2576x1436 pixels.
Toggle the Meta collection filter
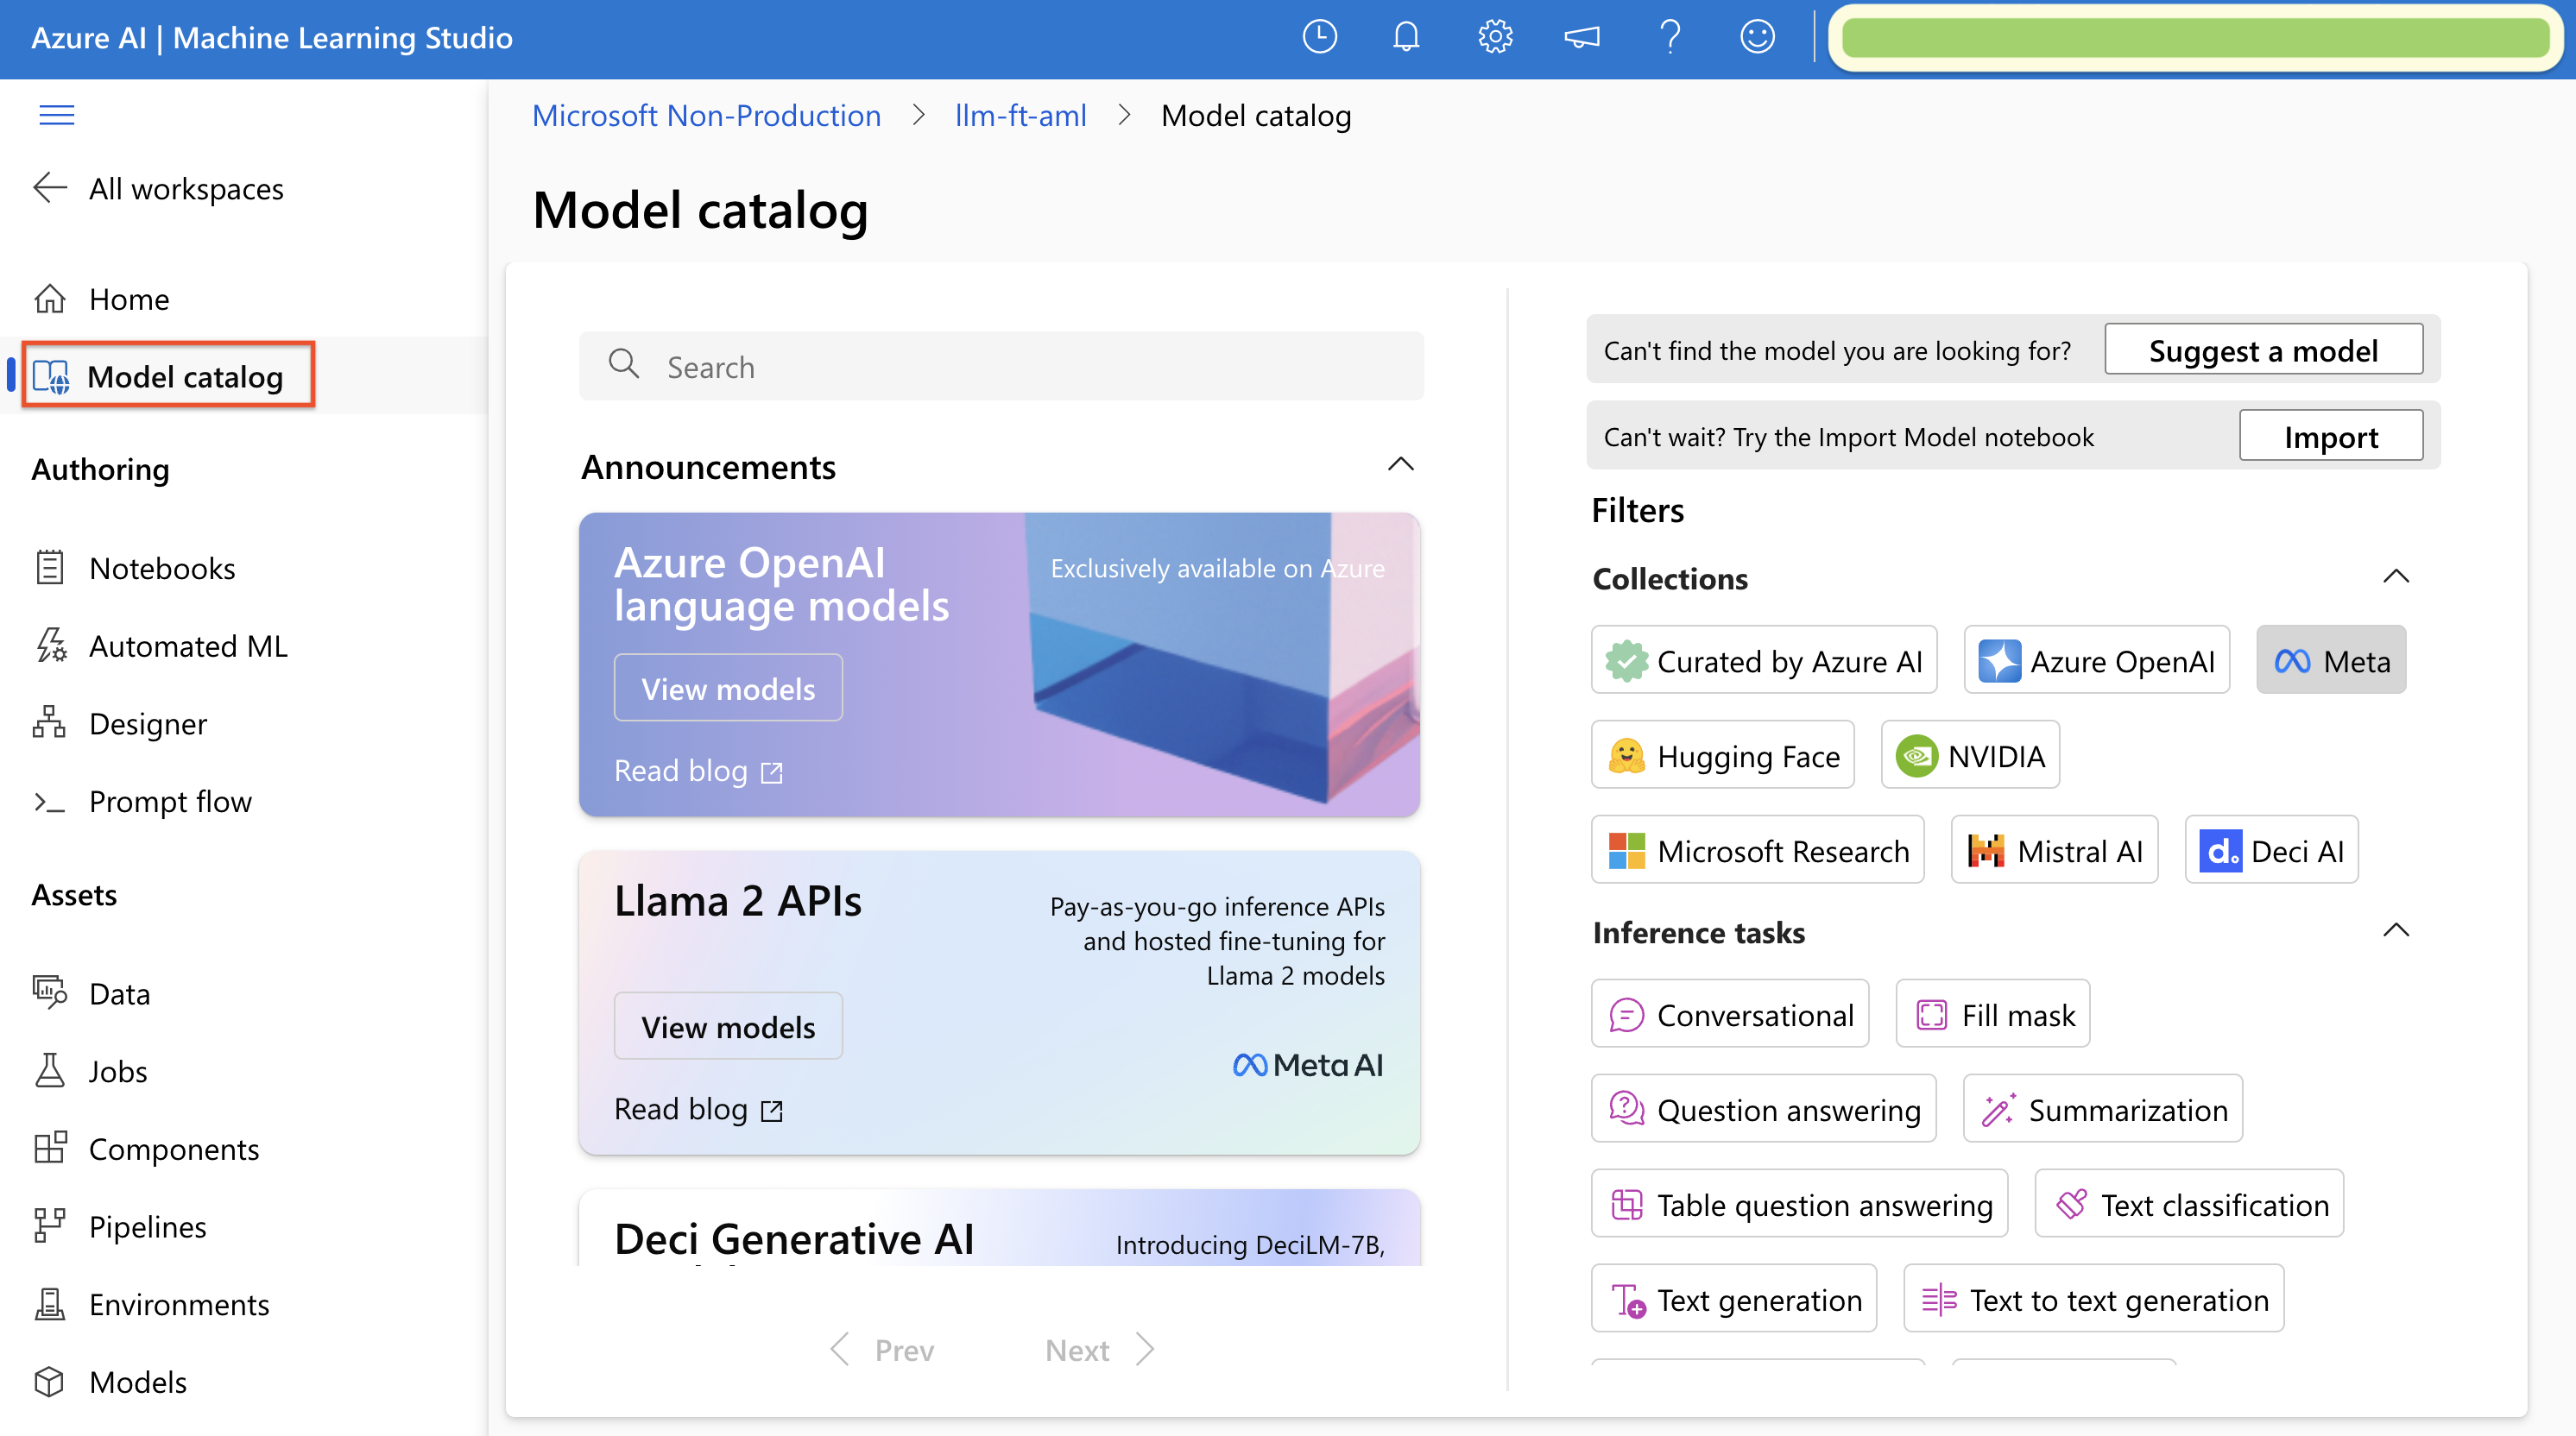2331,660
